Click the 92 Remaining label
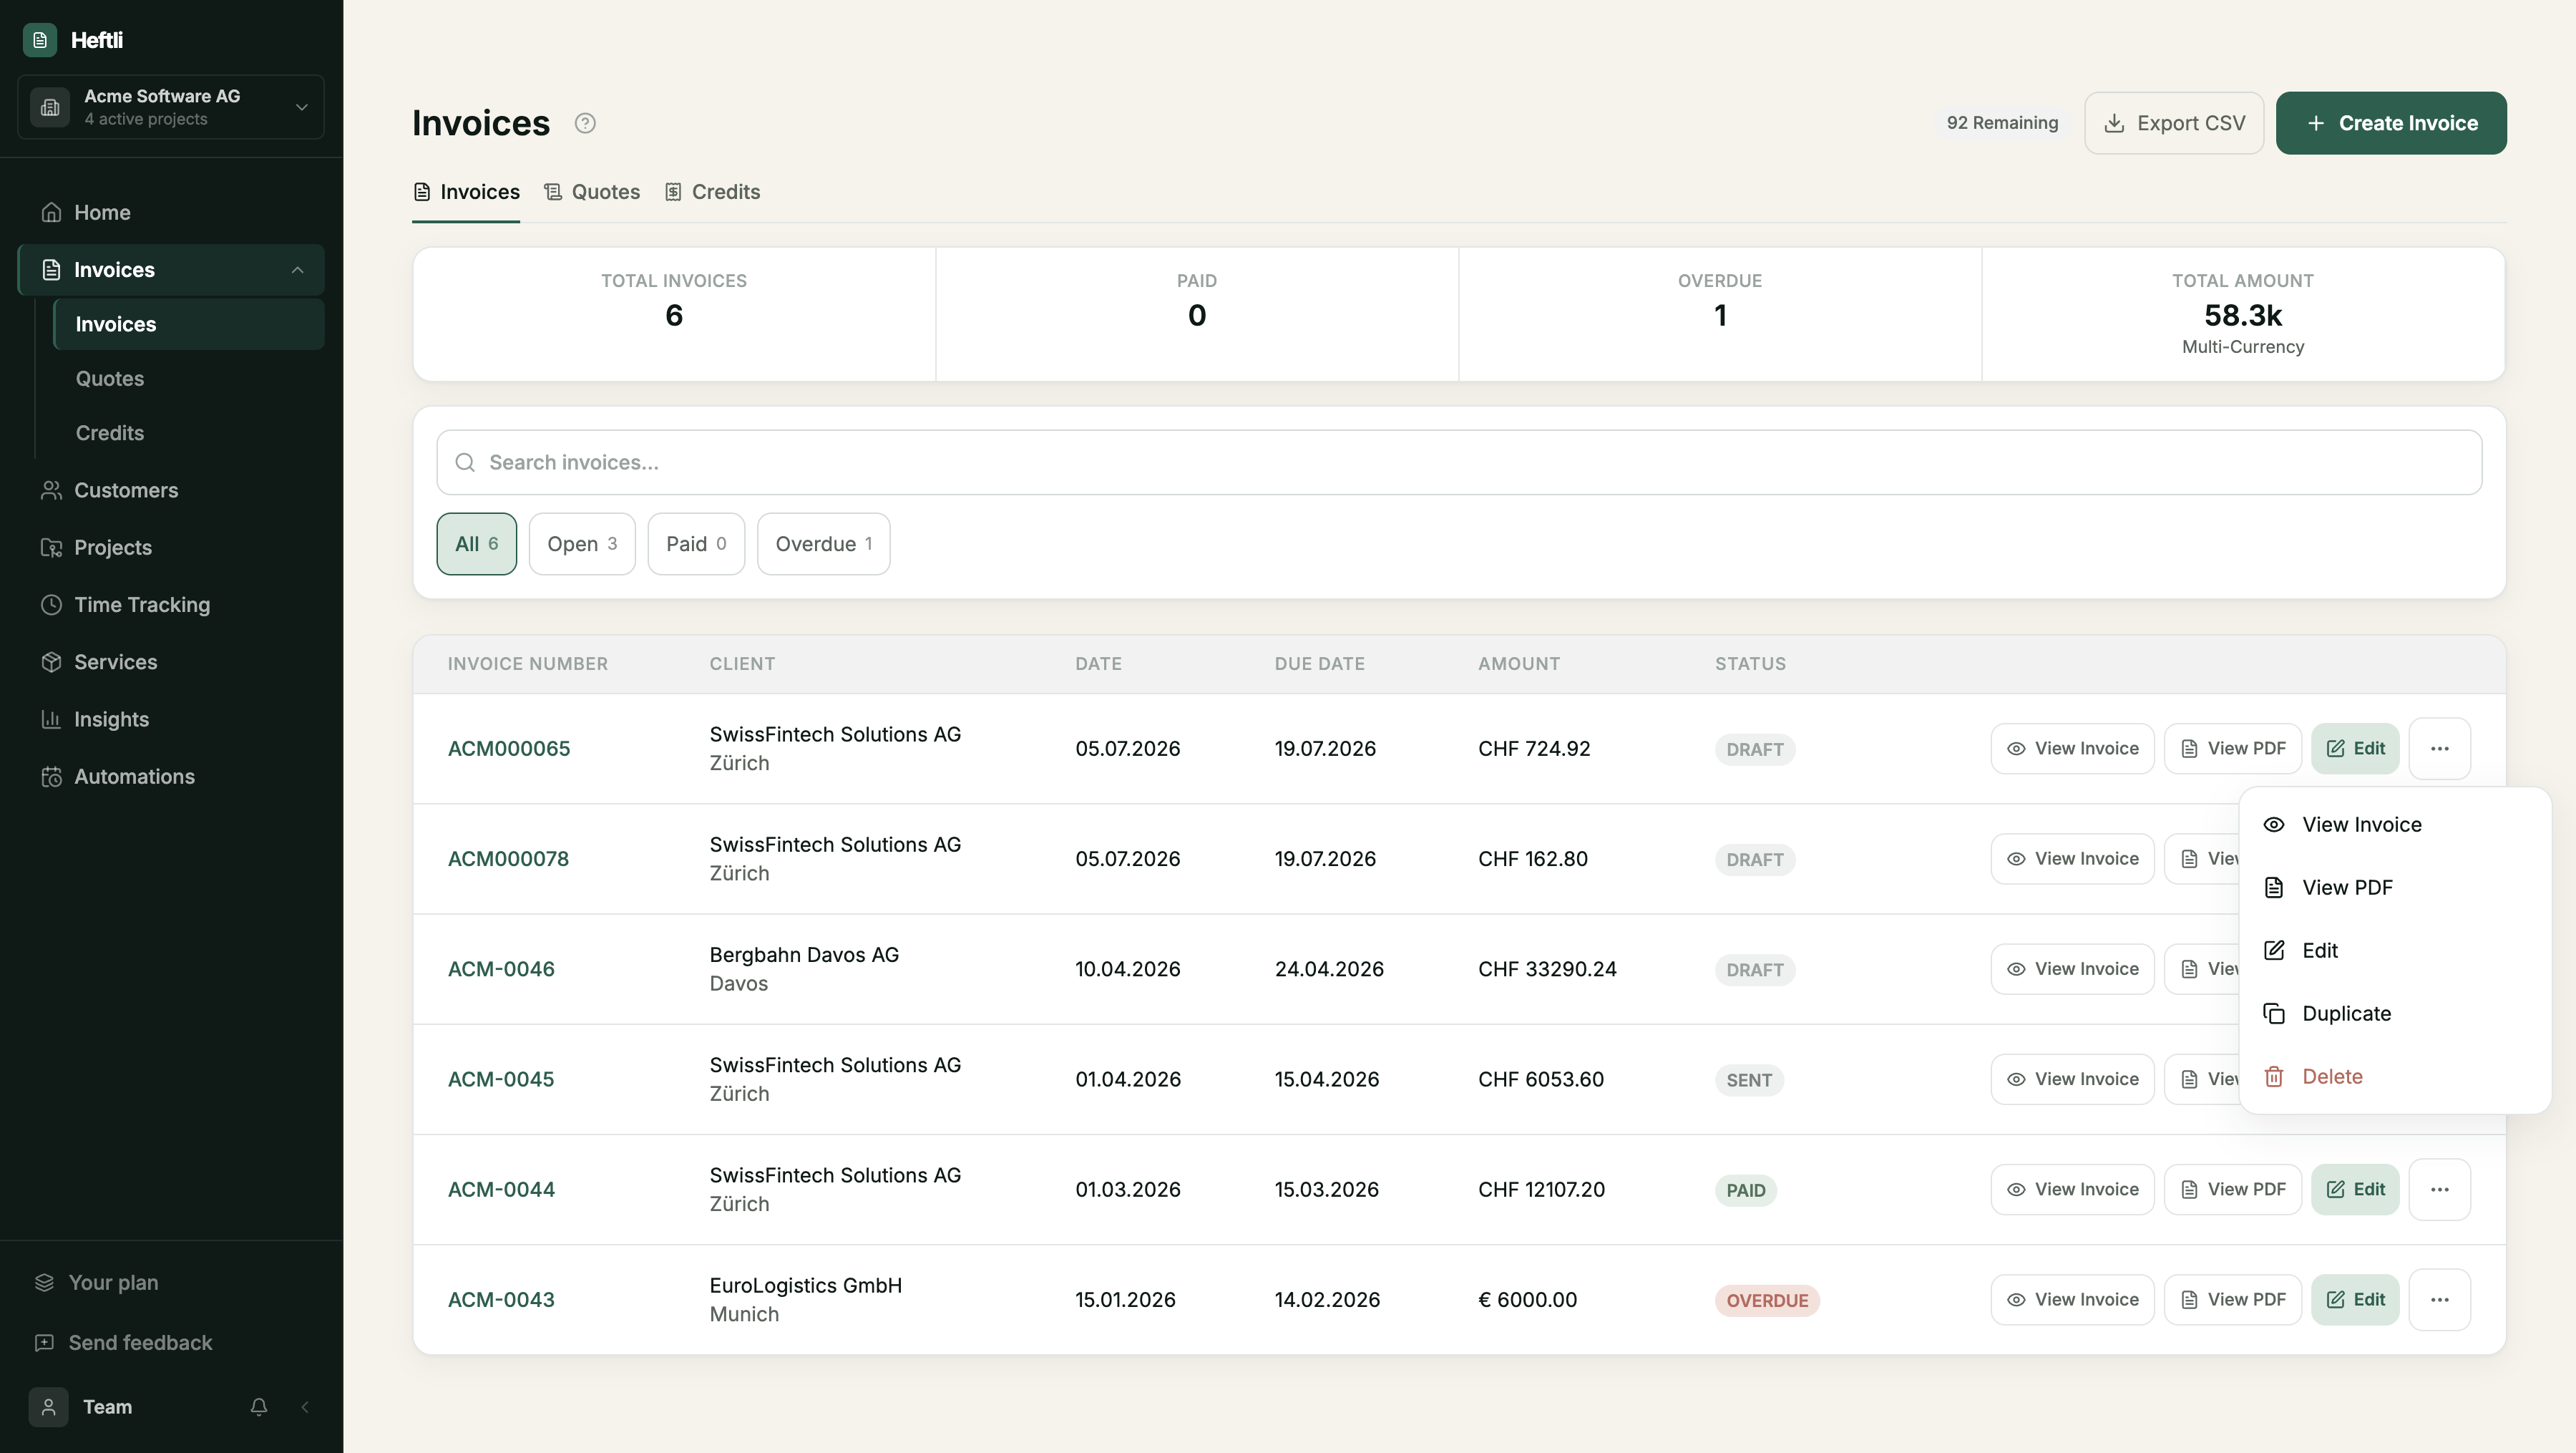Screen dimensions: 2576x1453 pyautogui.click(x=2002, y=123)
